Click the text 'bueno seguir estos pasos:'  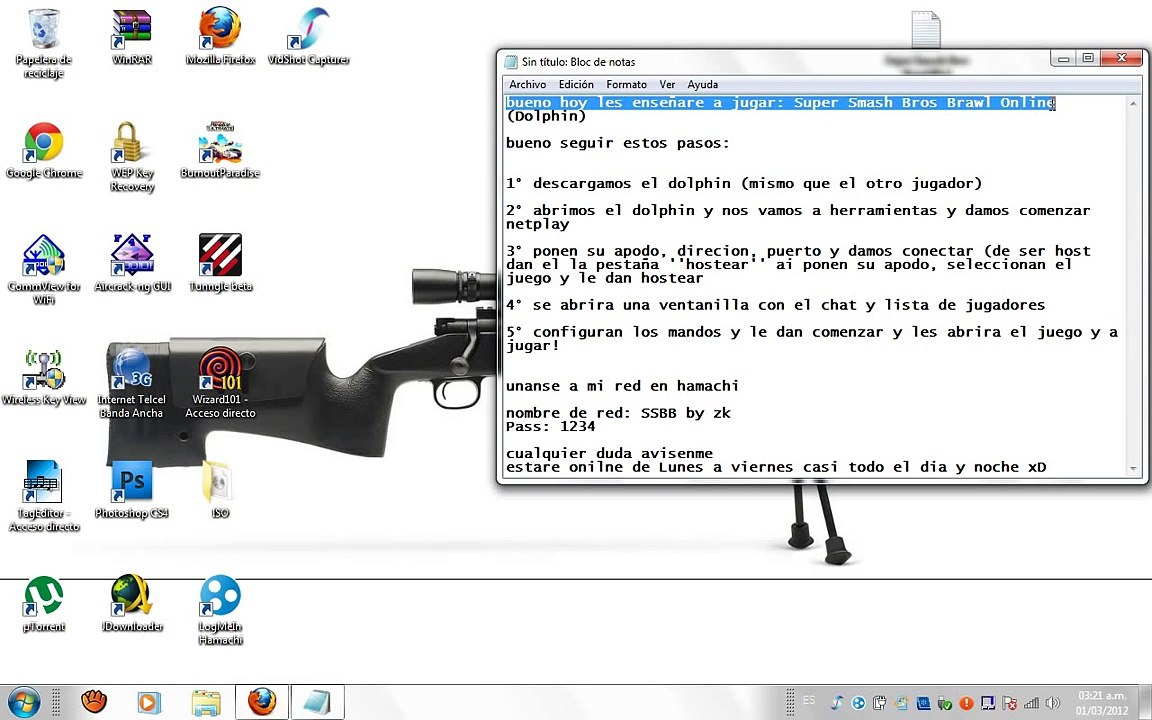point(618,143)
